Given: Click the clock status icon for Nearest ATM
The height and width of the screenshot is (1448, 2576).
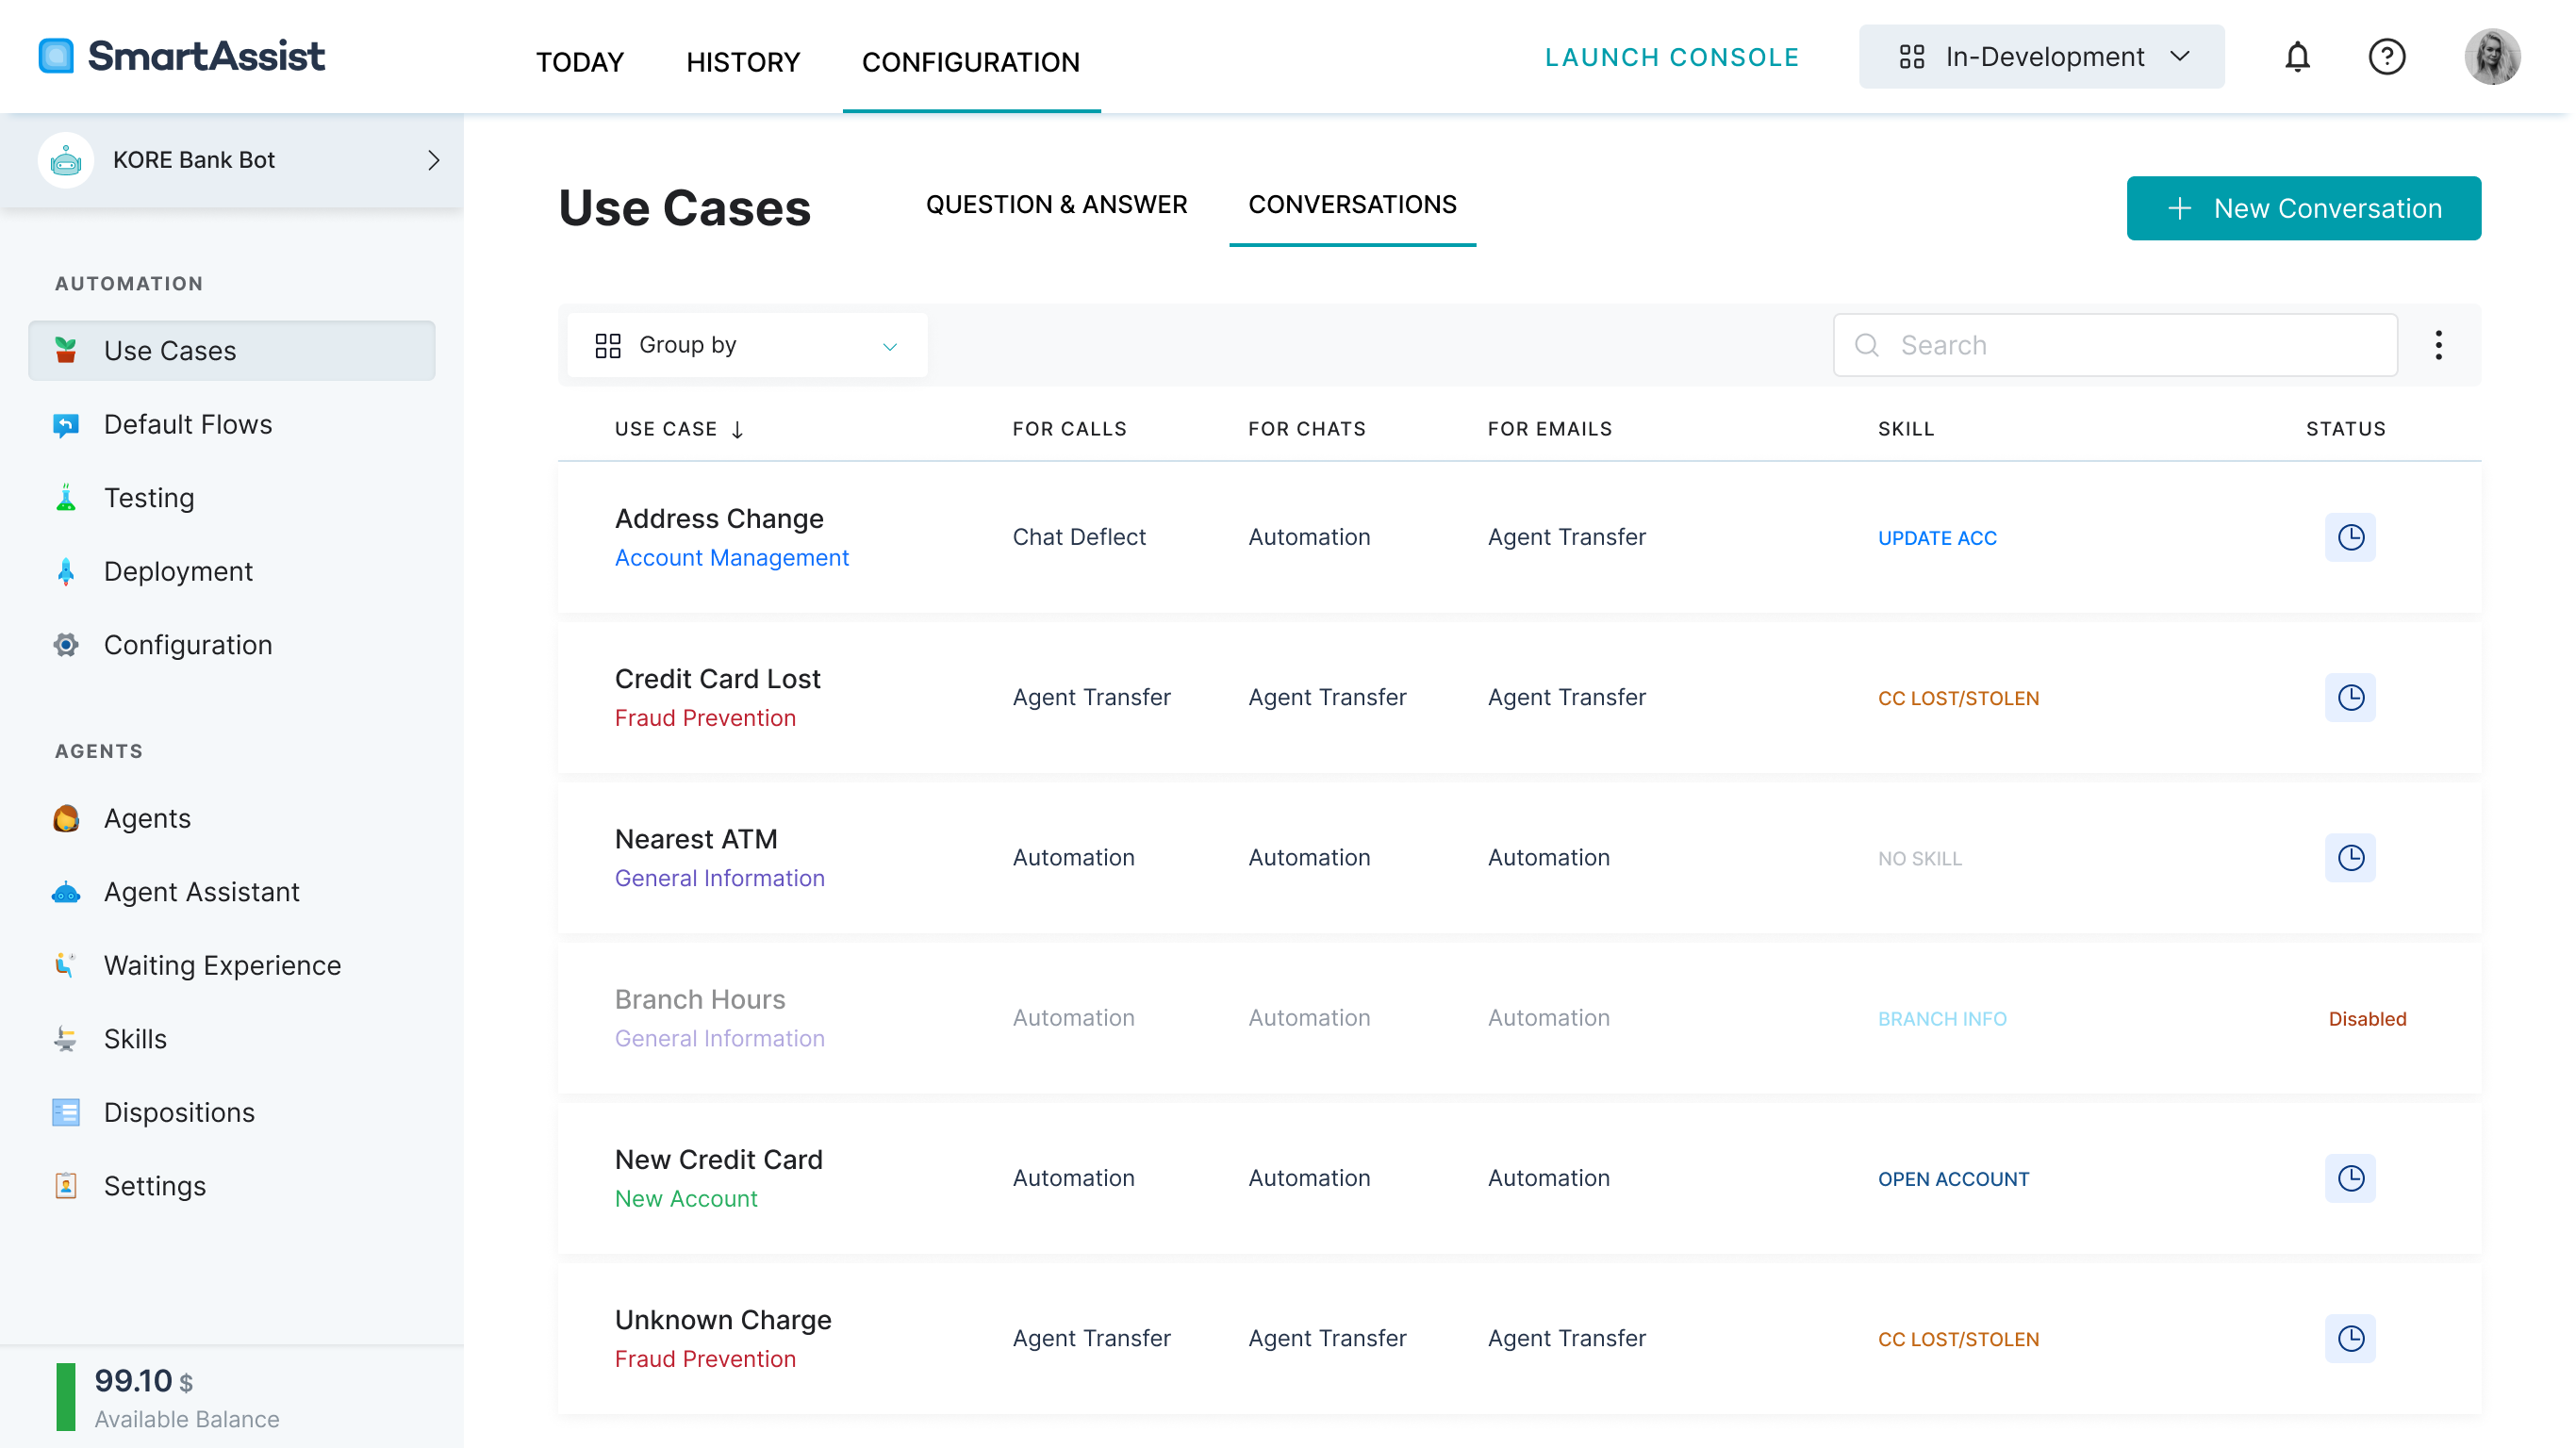Looking at the screenshot, I should [x=2350, y=857].
